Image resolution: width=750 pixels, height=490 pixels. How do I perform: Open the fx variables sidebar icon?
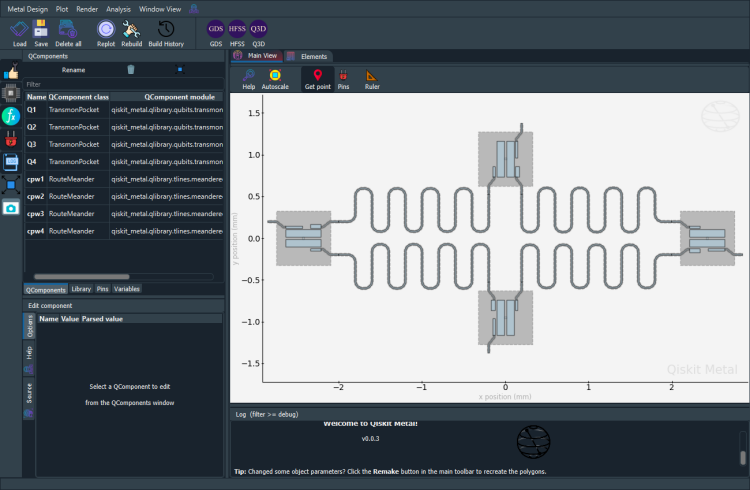pos(11,116)
